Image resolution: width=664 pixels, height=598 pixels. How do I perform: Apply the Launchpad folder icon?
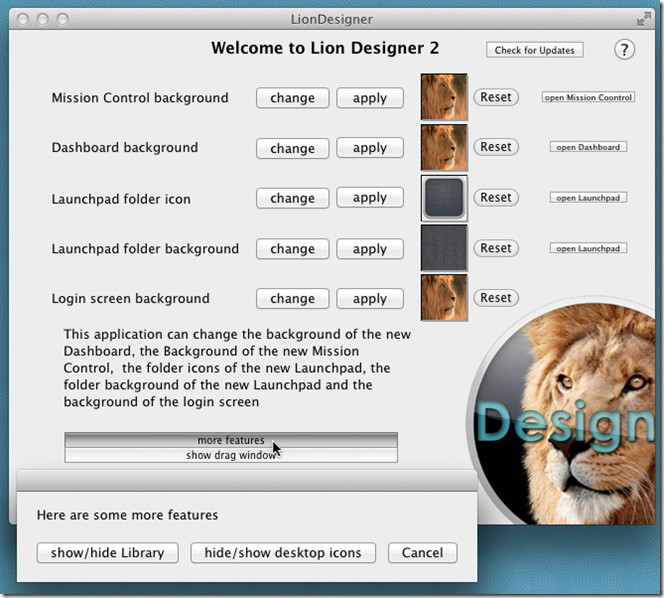tap(370, 197)
